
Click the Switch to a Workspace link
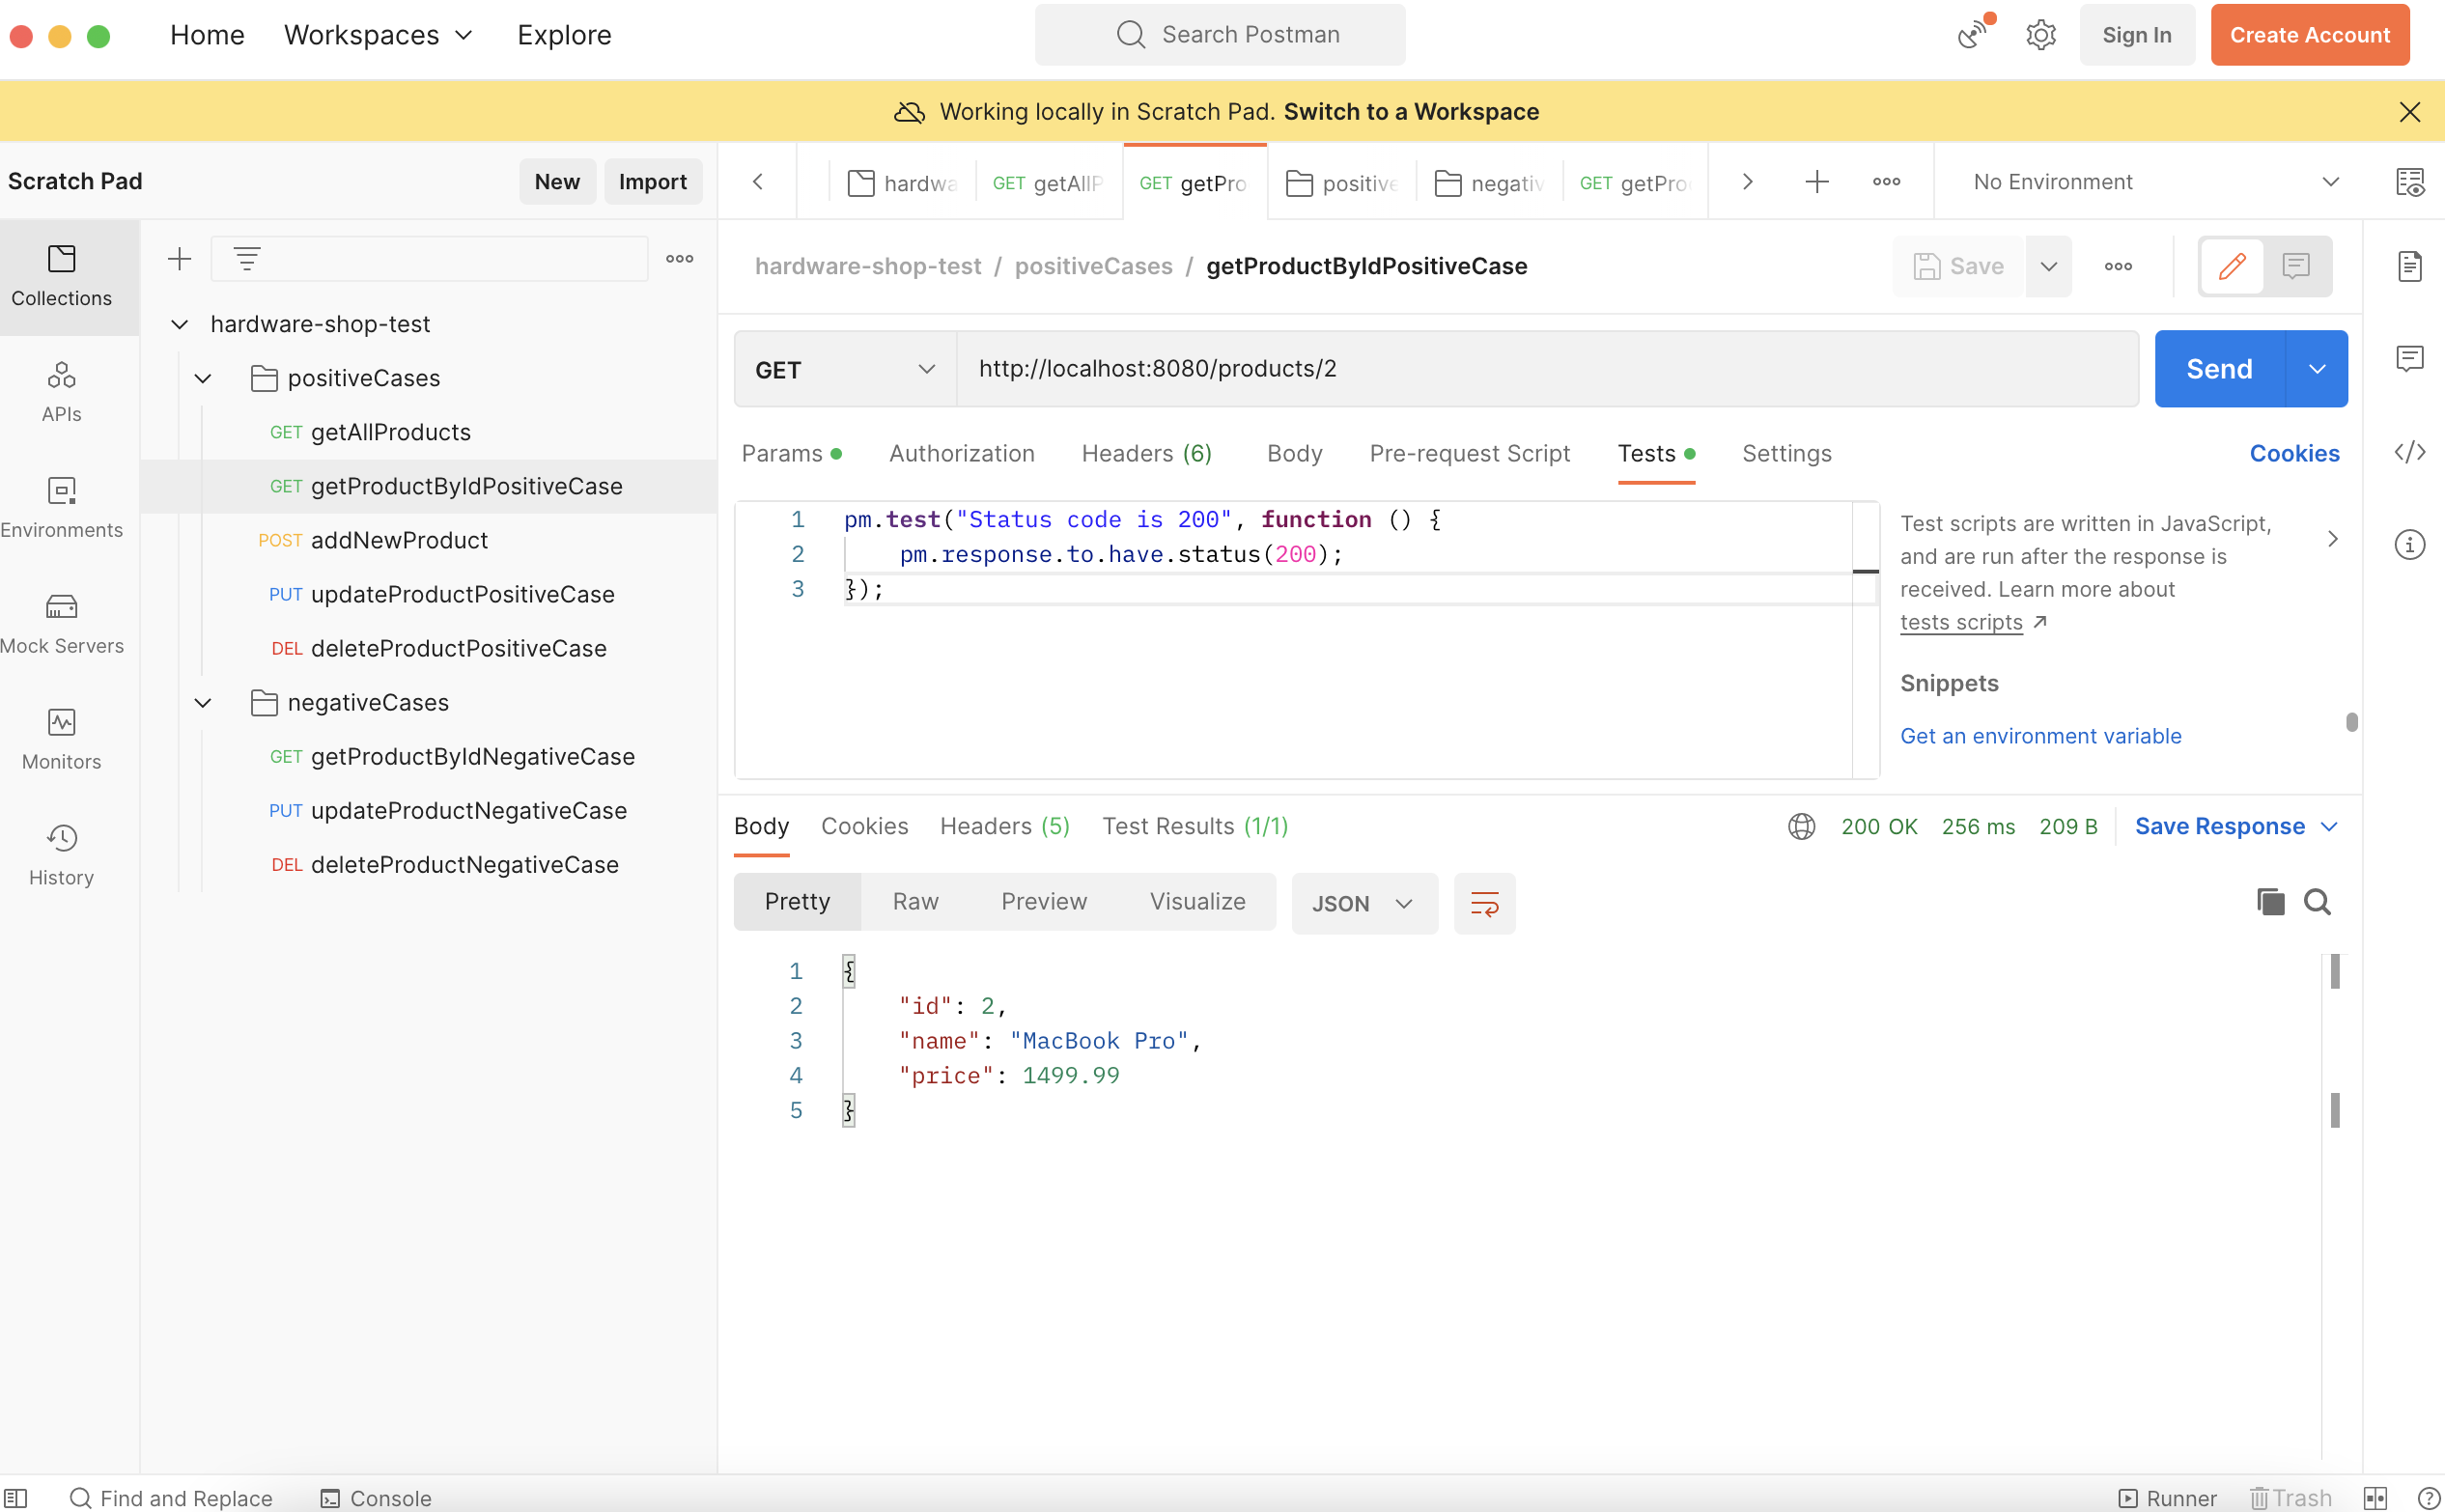coord(1411,112)
